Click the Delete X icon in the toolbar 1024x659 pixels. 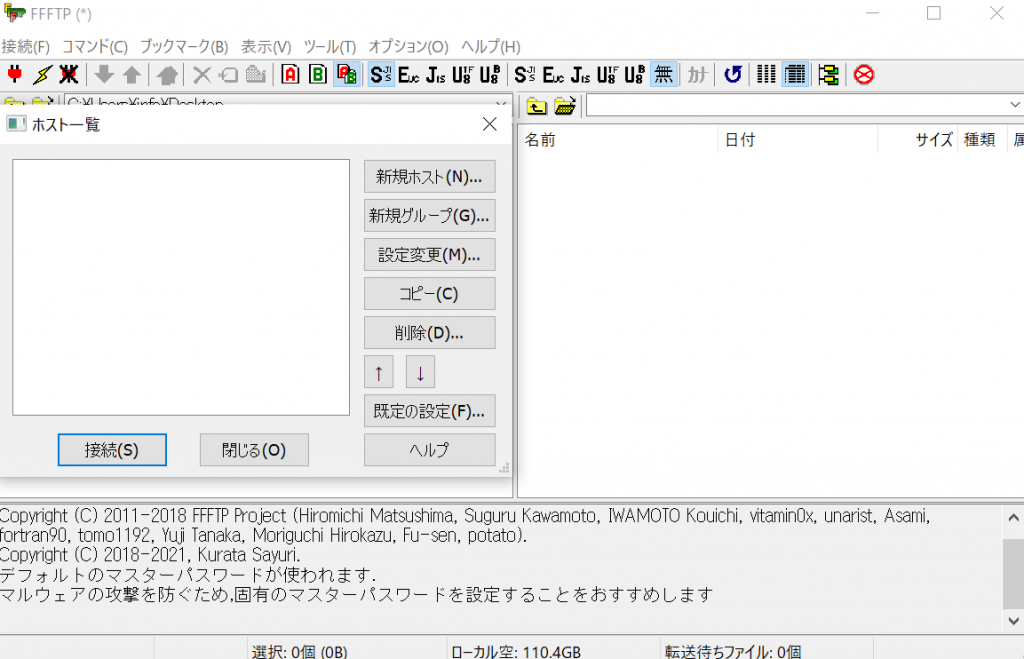coord(202,74)
